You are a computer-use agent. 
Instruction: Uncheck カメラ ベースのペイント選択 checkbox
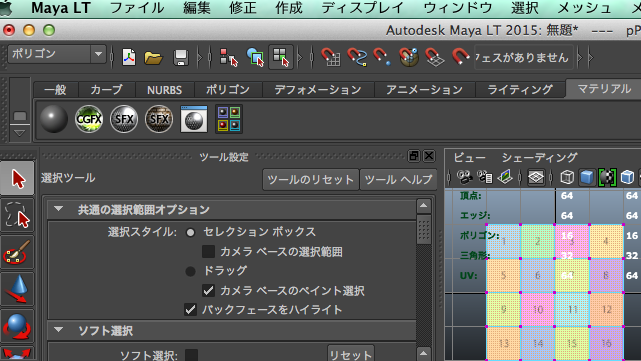click(x=208, y=290)
